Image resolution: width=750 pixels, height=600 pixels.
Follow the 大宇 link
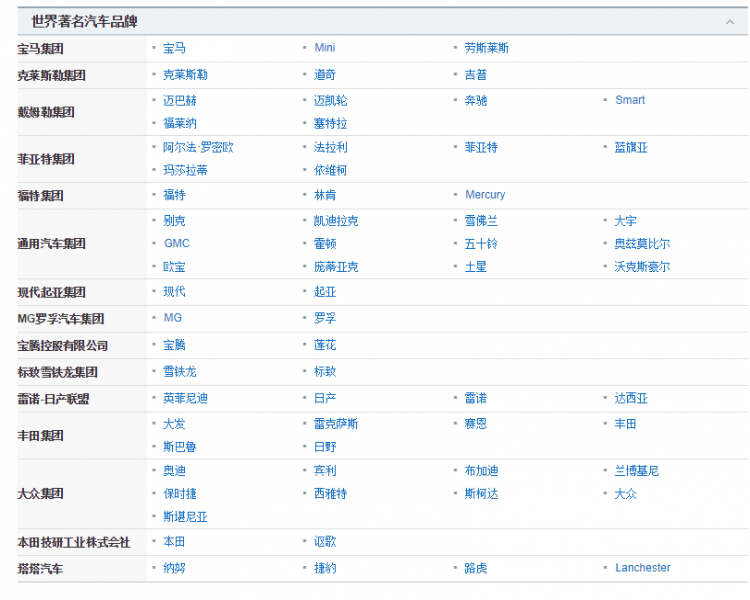point(626,221)
